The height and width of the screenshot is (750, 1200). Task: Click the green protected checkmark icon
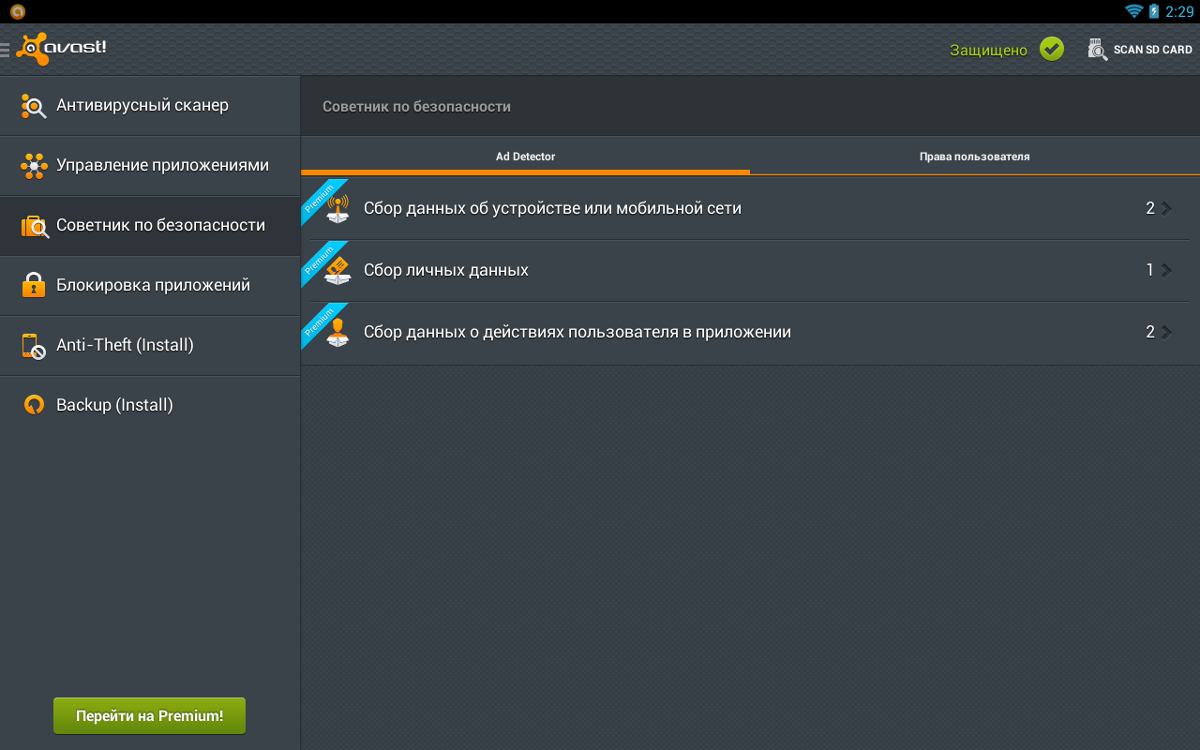(x=1051, y=49)
